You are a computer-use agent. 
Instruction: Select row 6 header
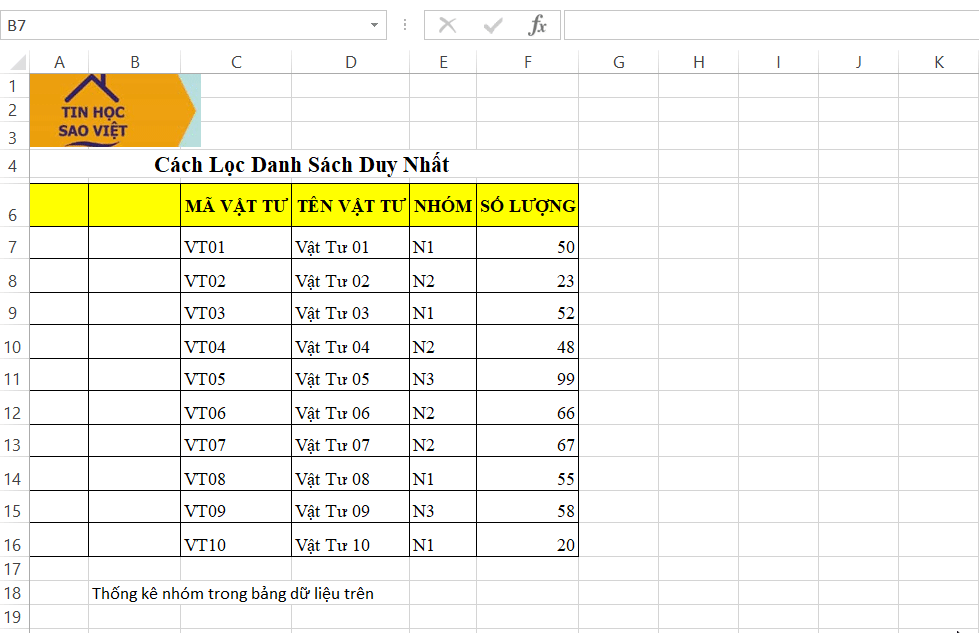pos(13,205)
